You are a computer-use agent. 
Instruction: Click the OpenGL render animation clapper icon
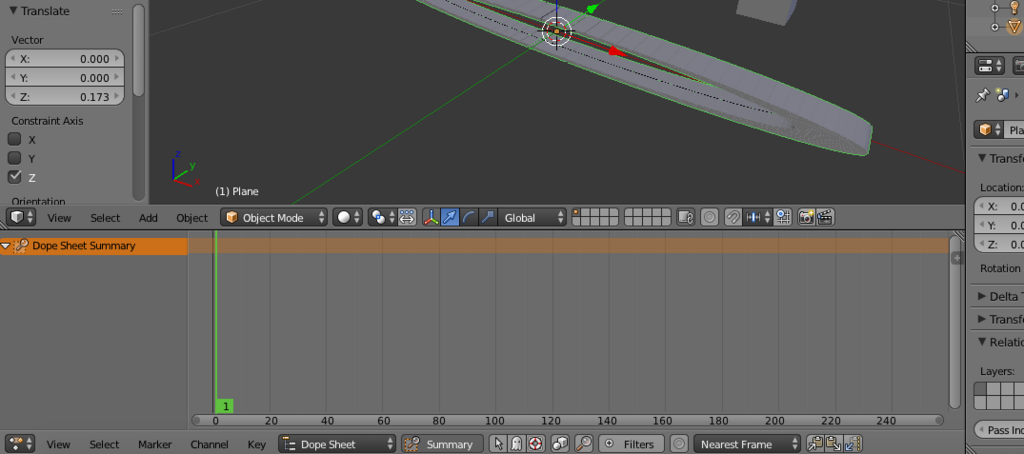tap(825, 218)
